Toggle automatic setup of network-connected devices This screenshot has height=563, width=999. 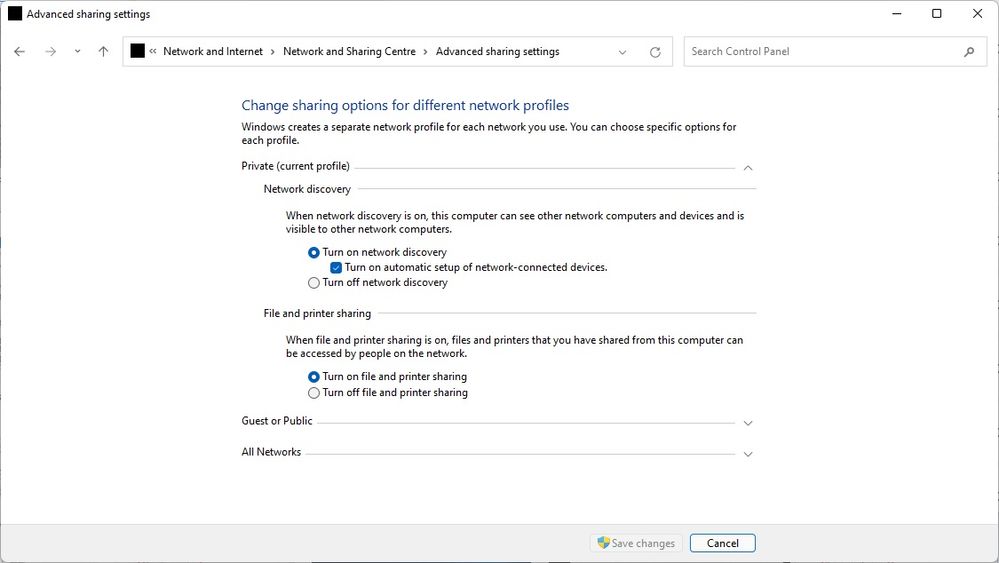[336, 268]
